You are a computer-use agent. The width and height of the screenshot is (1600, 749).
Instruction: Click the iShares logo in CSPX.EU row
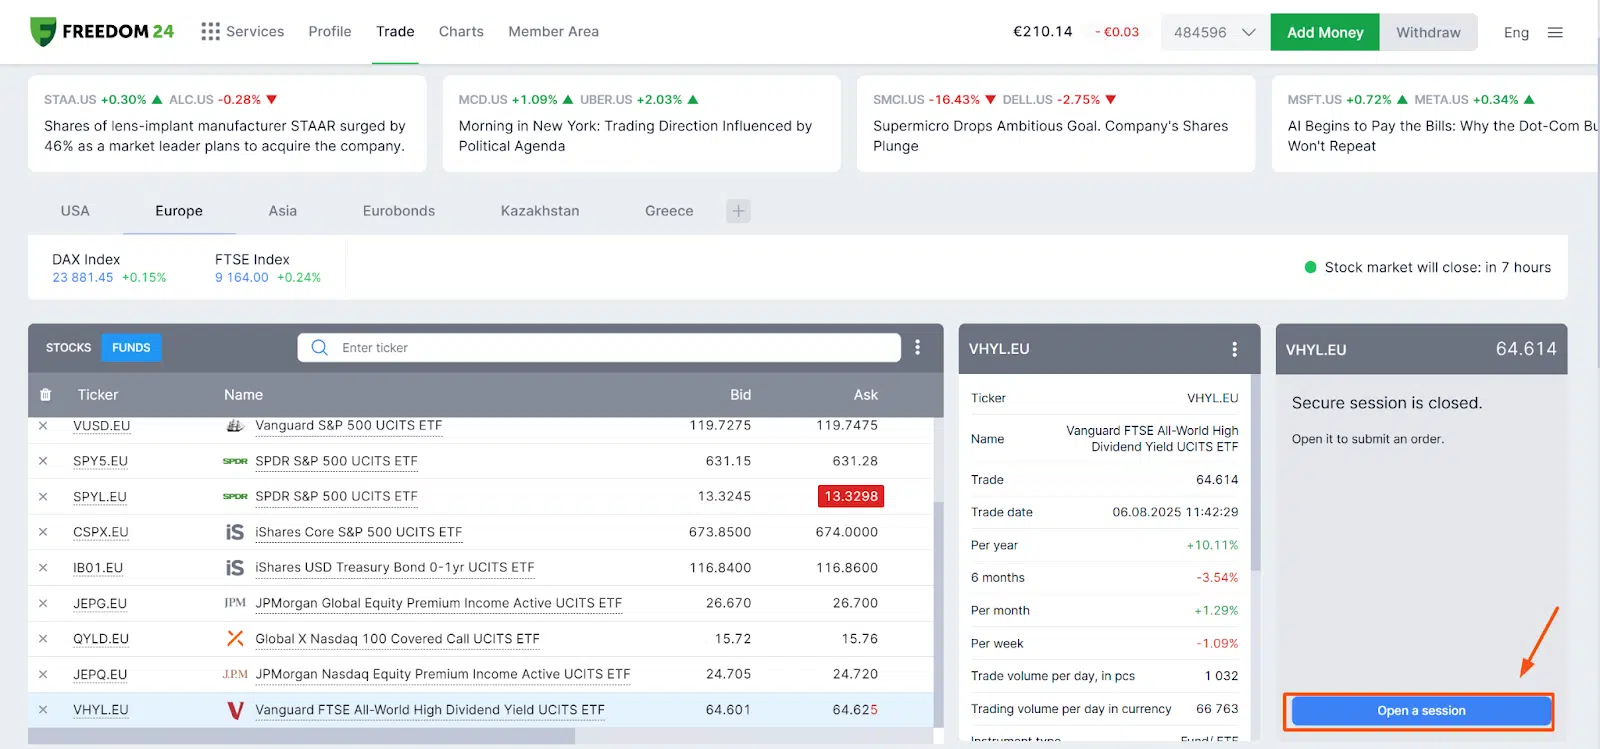[x=235, y=532]
